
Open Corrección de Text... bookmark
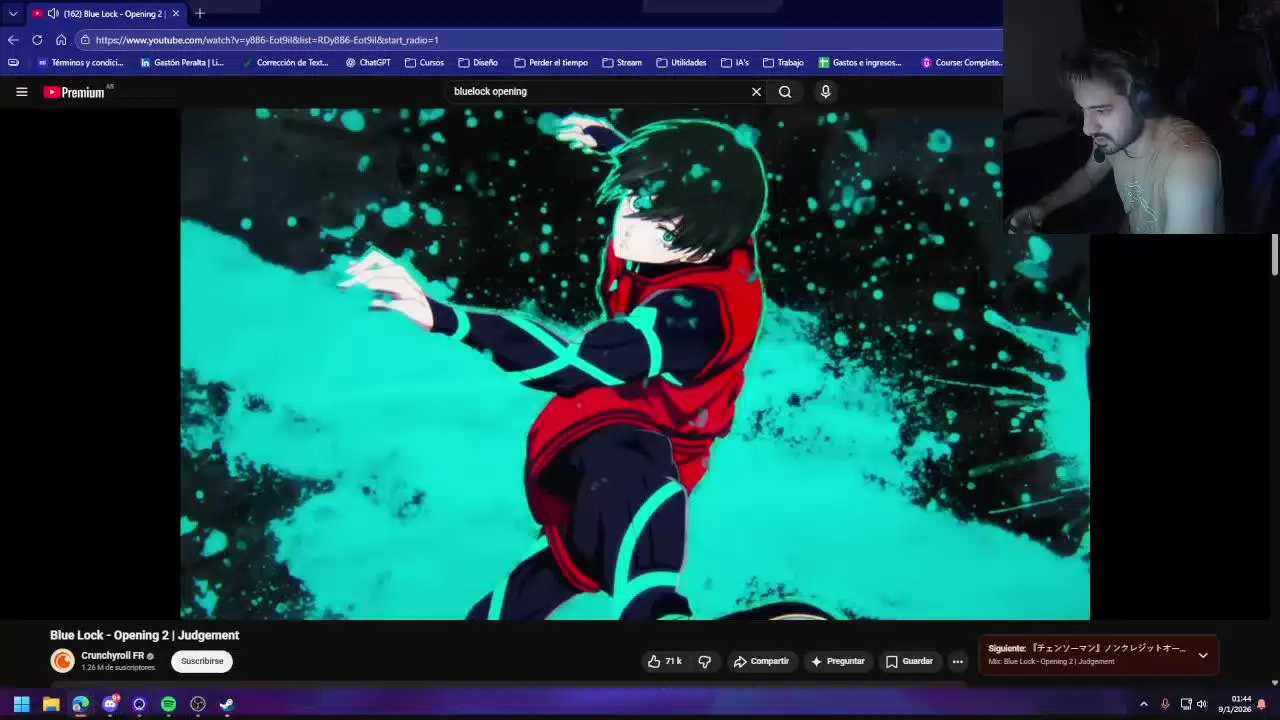click(x=285, y=63)
